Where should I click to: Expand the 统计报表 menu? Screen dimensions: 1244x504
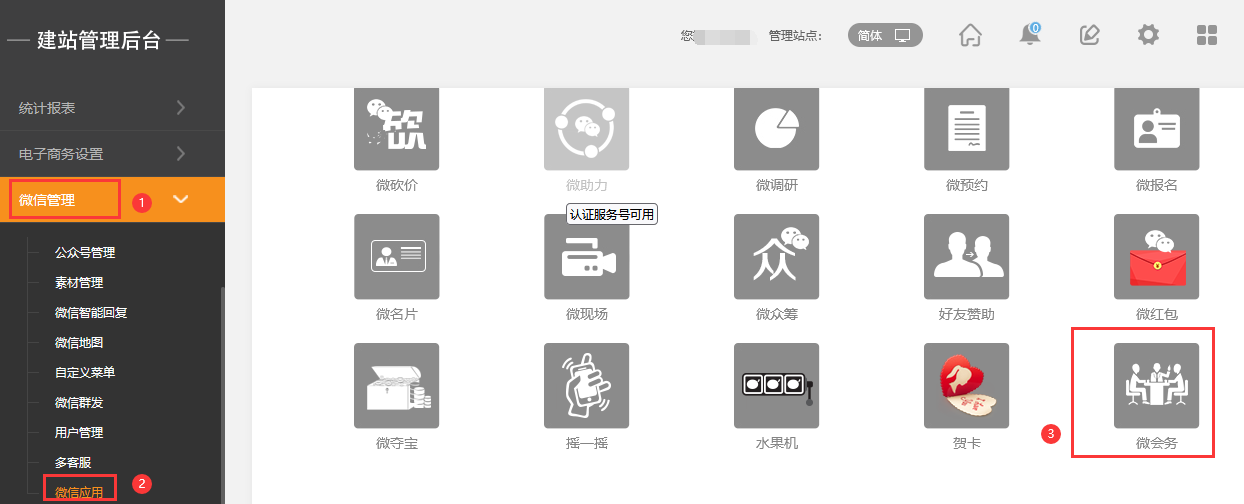(112, 108)
